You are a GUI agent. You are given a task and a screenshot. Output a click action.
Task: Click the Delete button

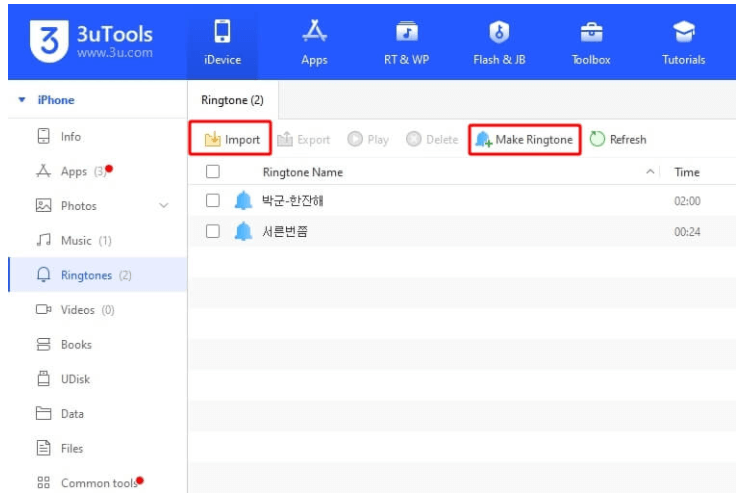coord(432,140)
